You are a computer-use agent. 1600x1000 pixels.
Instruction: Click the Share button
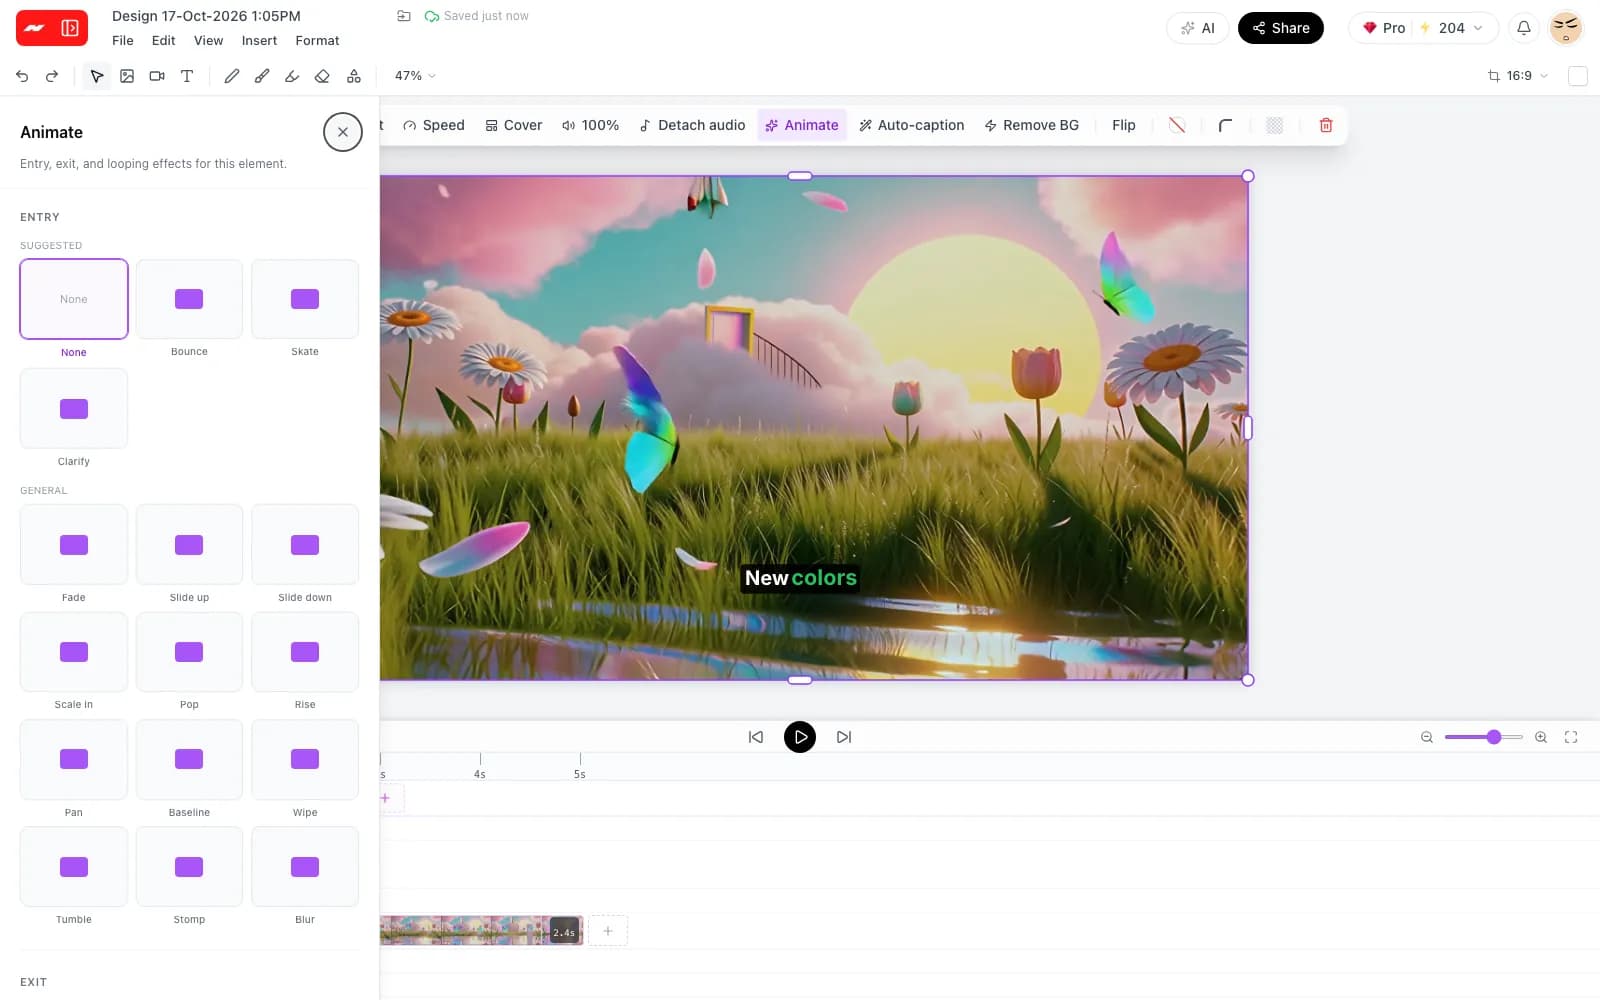(x=1281, y=28)
